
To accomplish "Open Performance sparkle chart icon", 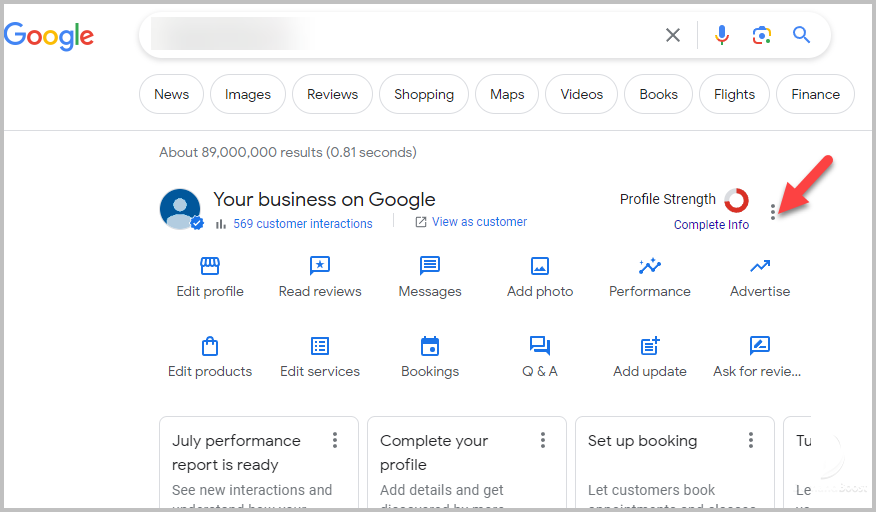I will click(650, 266).
